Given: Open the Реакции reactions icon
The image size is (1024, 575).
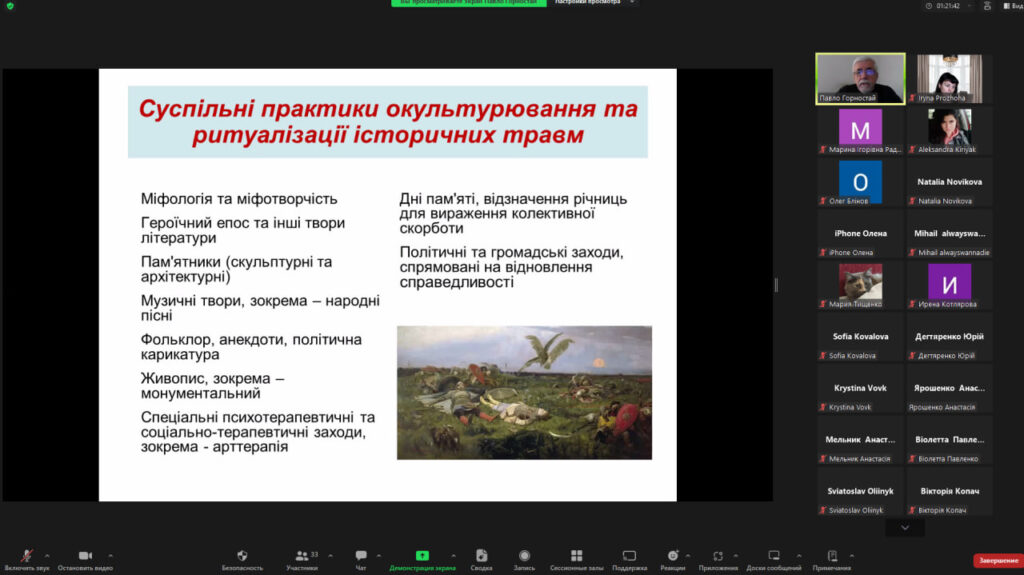Looking at the screenshot, I should click(x=672, y=556).
